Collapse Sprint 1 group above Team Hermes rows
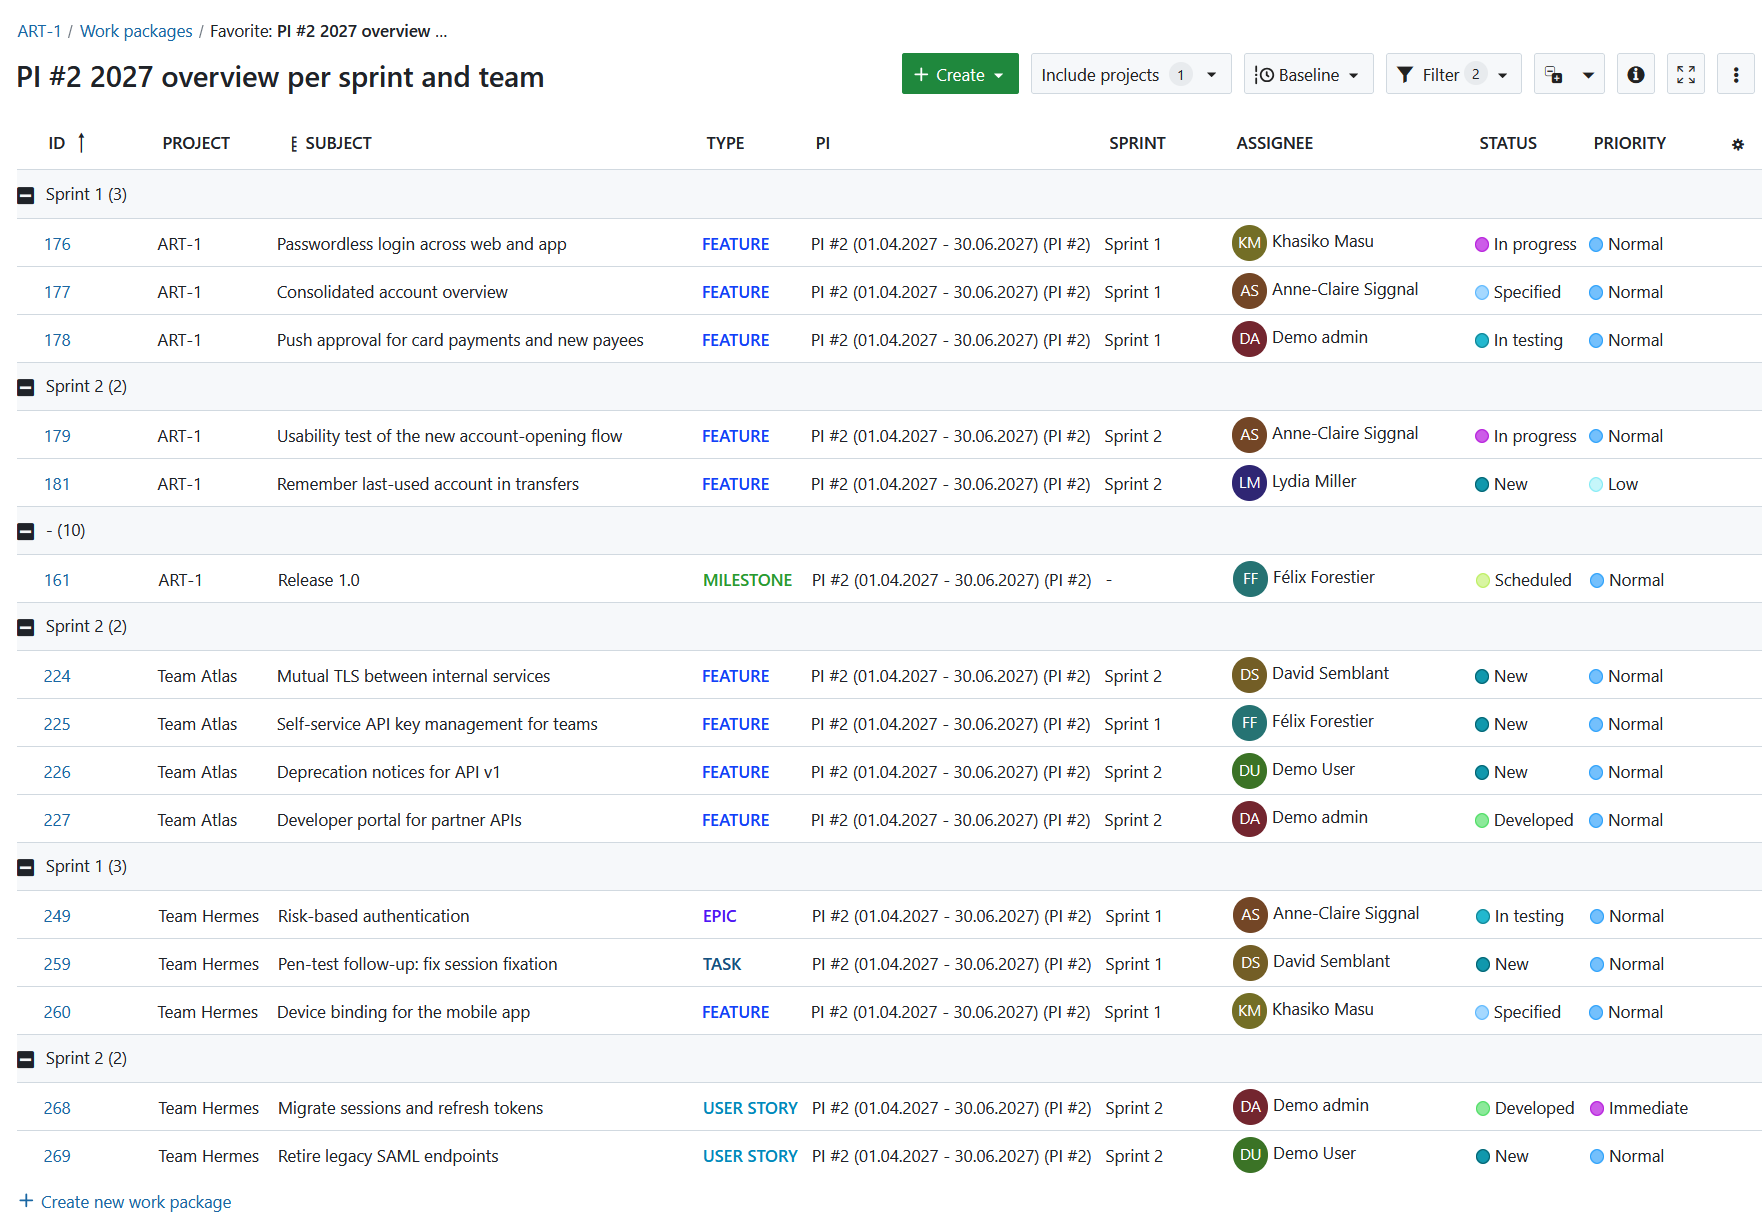The width and height of the screenshot is (1762, 1227). 26,867
